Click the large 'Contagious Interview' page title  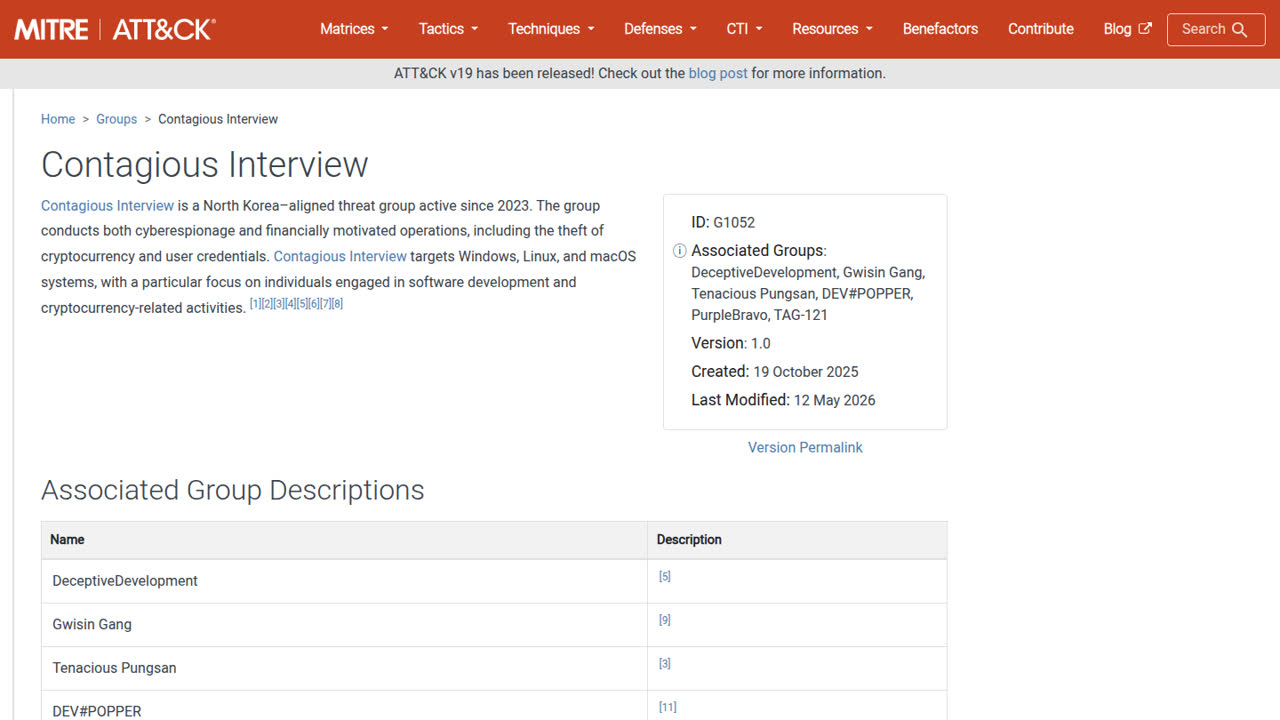[x=205, y=165]
